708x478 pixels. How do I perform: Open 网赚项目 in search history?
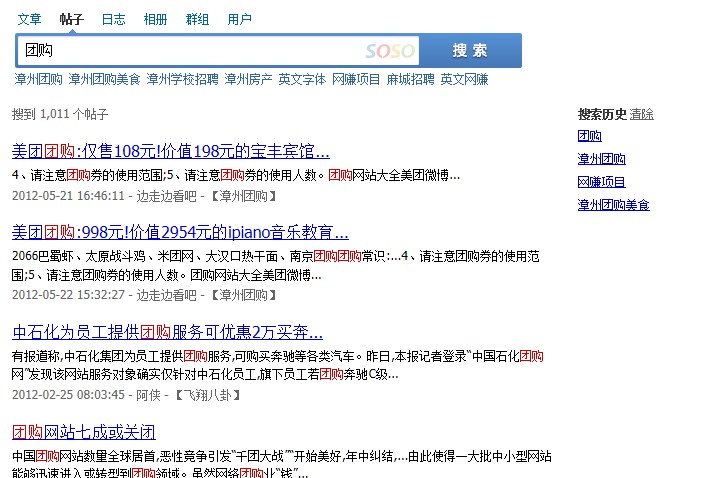click(x=601, y=182)
